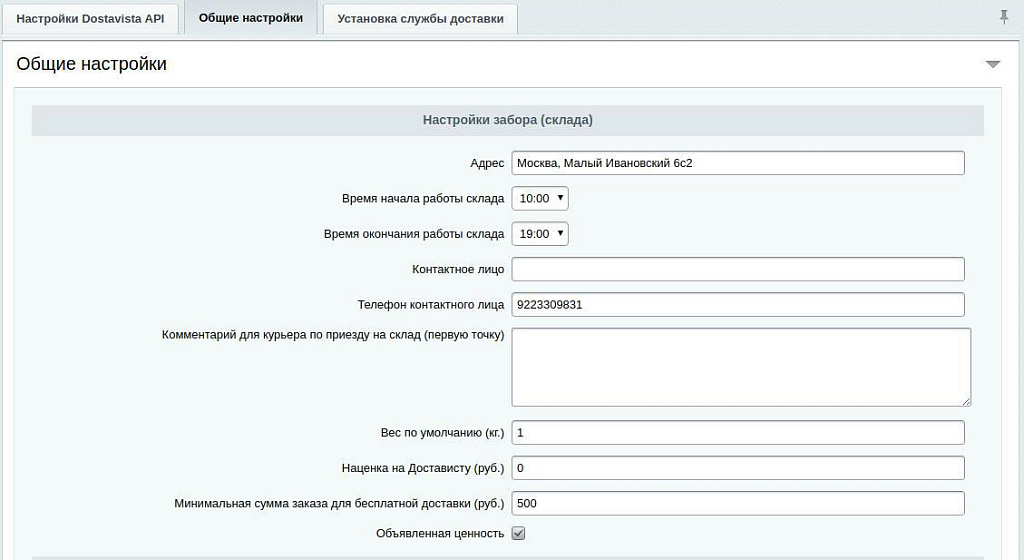This screenshot has width=1024, height=560.
Task: Click the comment textarea resize handle
Action: coord(966,401)
